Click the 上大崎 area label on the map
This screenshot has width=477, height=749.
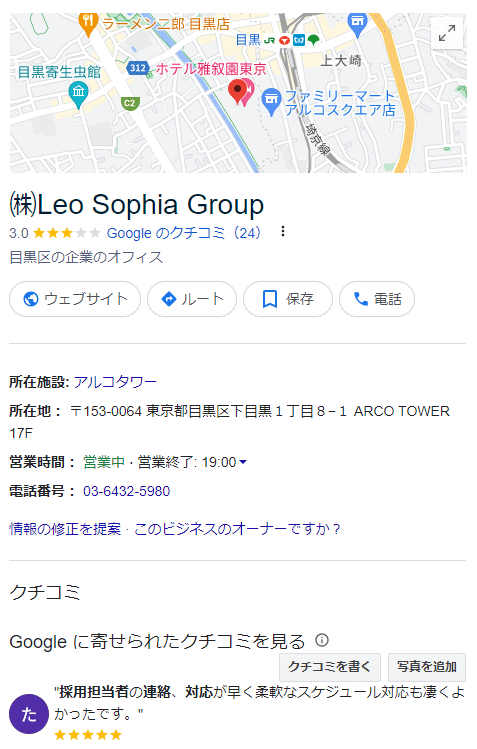[x=341, y=61]
